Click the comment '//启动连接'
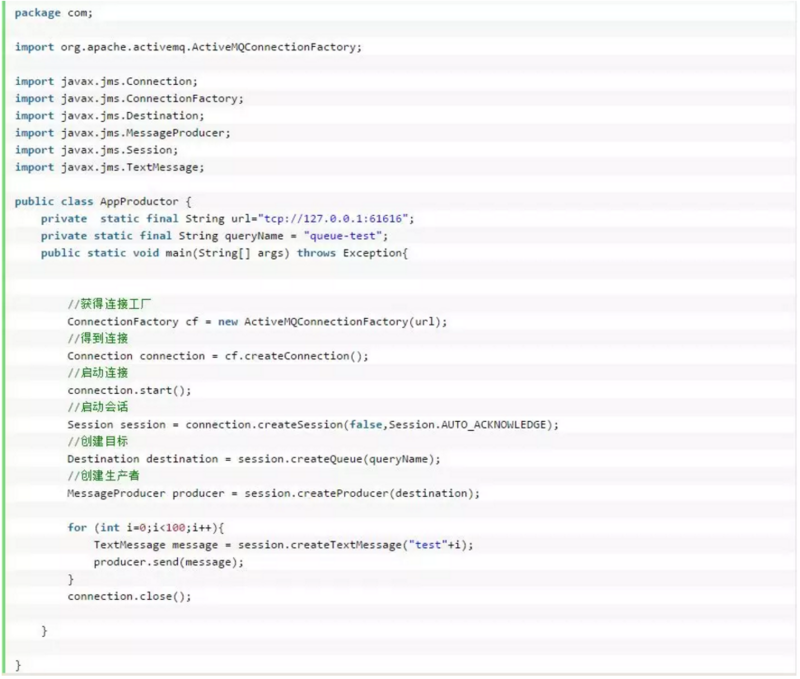Screen dimensions: 800x679 click(98, 373)
